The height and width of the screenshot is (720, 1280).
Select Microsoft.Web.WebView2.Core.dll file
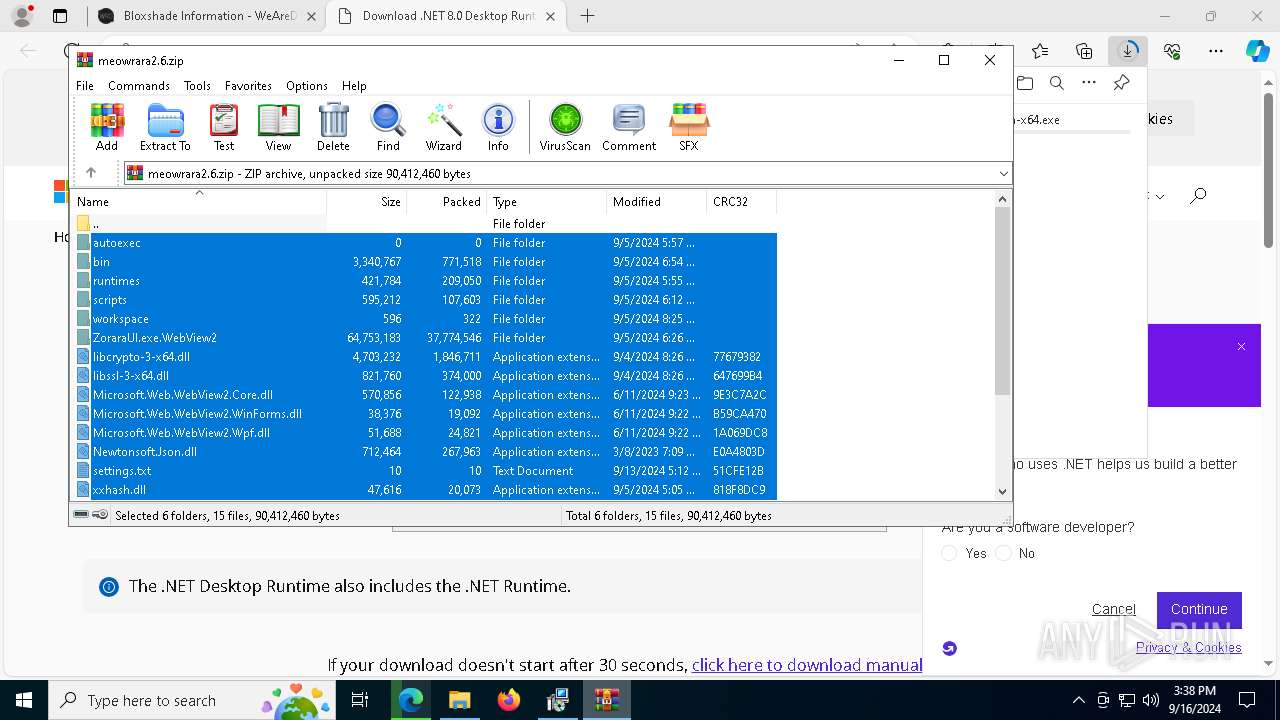(x=424, y=395)
